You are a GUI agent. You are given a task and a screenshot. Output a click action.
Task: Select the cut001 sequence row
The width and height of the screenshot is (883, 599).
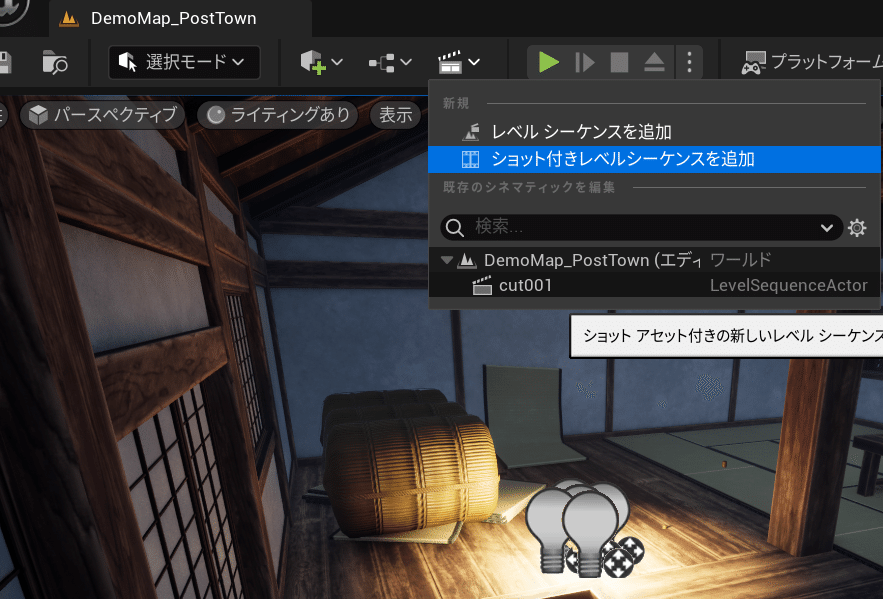(654, 285)
